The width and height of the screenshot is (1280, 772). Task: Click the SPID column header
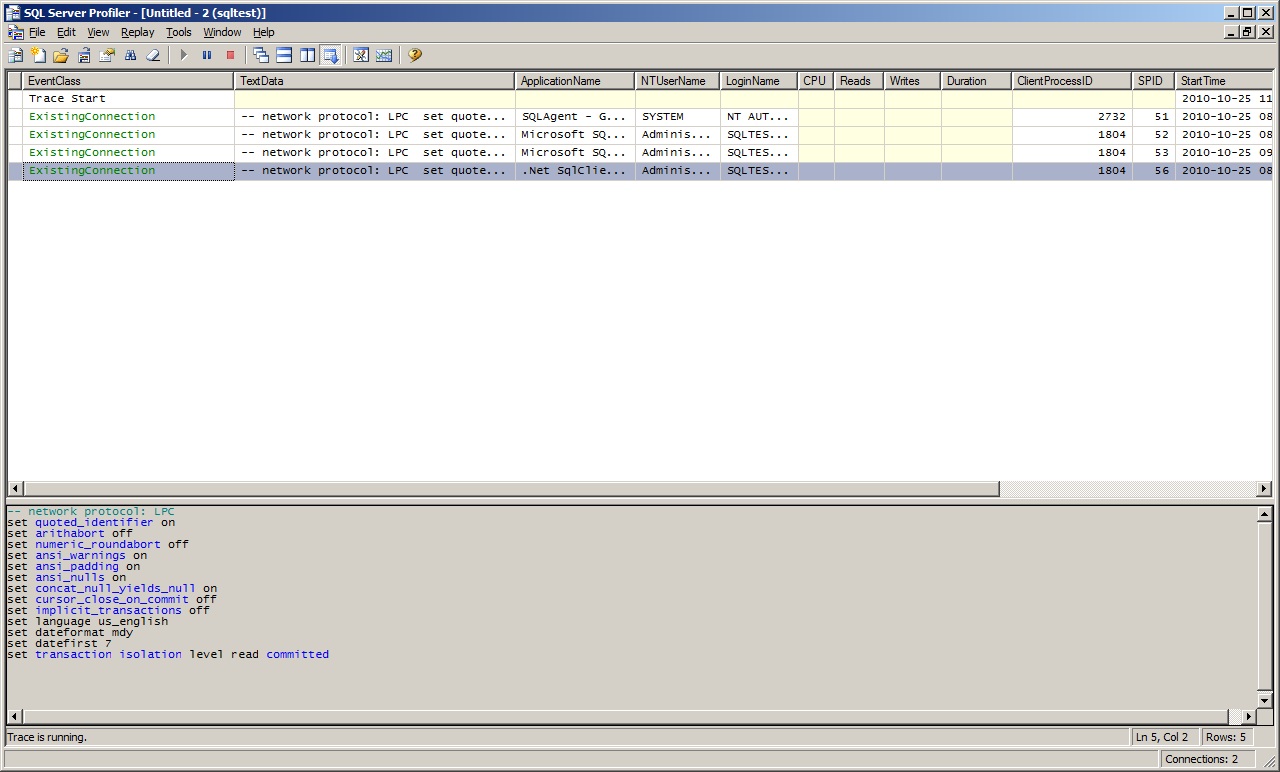[1154, 81]
